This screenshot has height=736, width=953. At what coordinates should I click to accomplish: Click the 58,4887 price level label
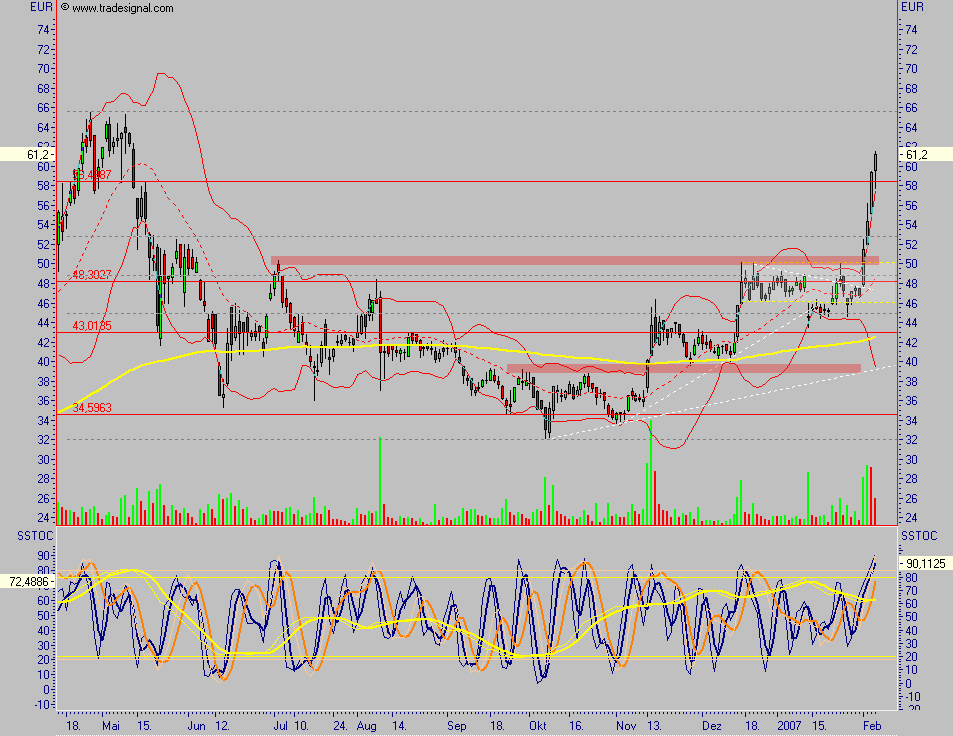tap(92, 175)
